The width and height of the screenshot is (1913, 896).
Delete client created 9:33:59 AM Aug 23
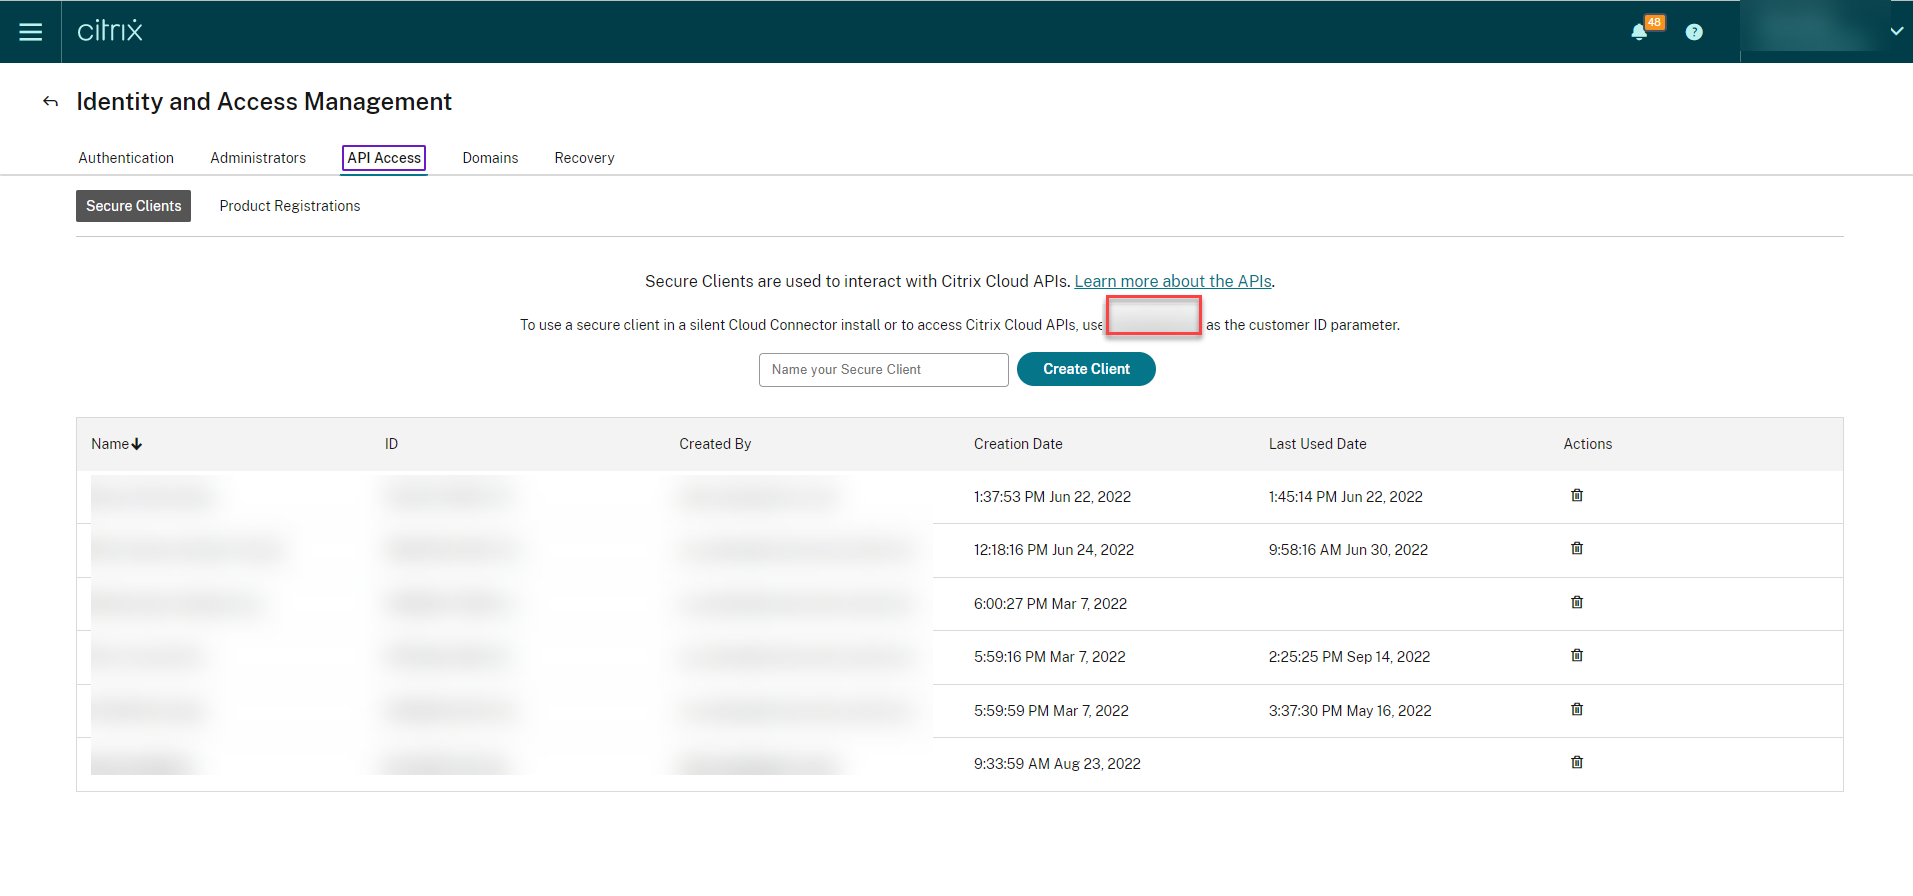point(1577,763)
